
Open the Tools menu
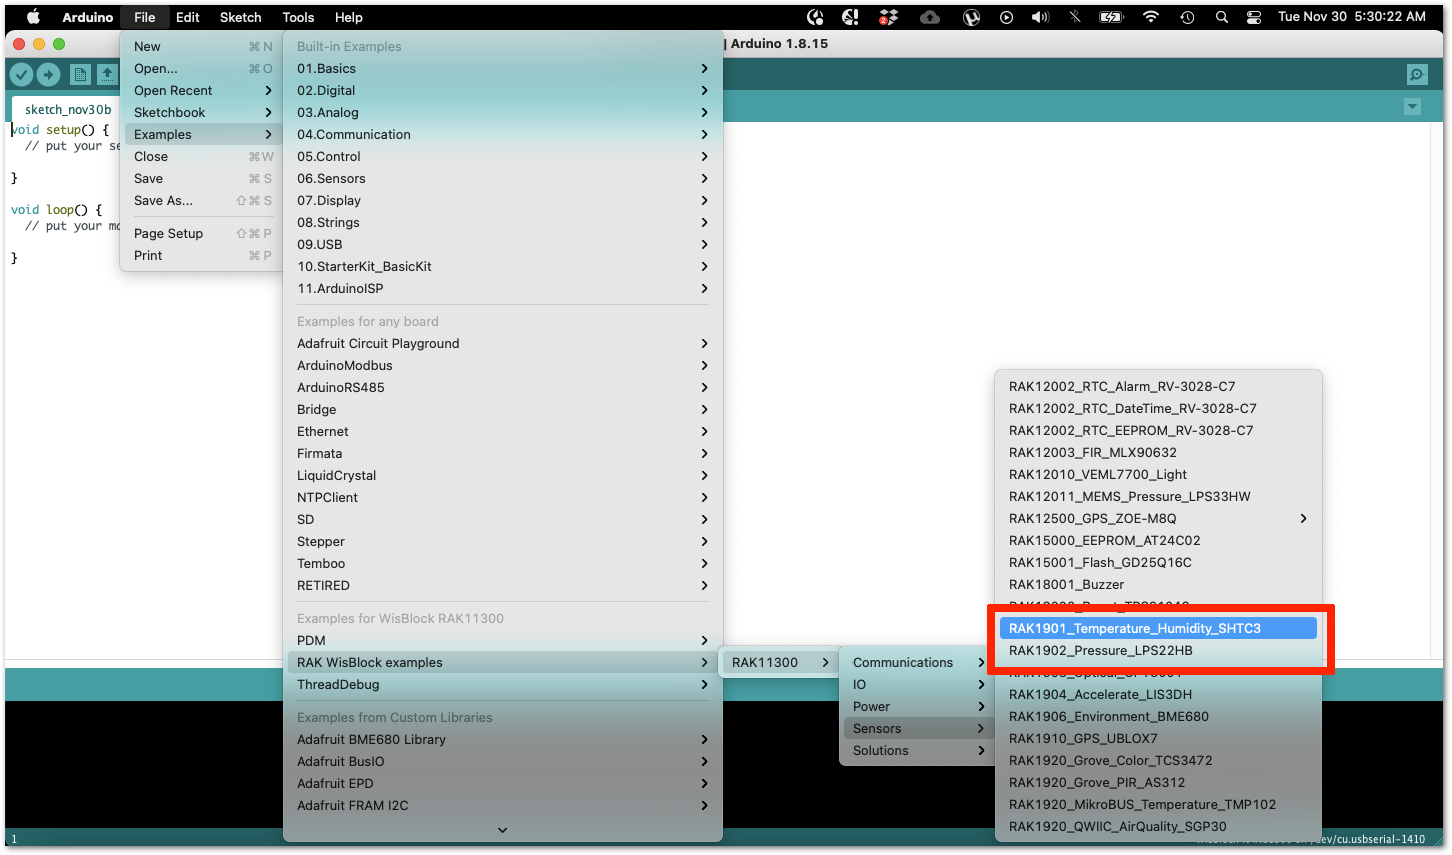298,17
